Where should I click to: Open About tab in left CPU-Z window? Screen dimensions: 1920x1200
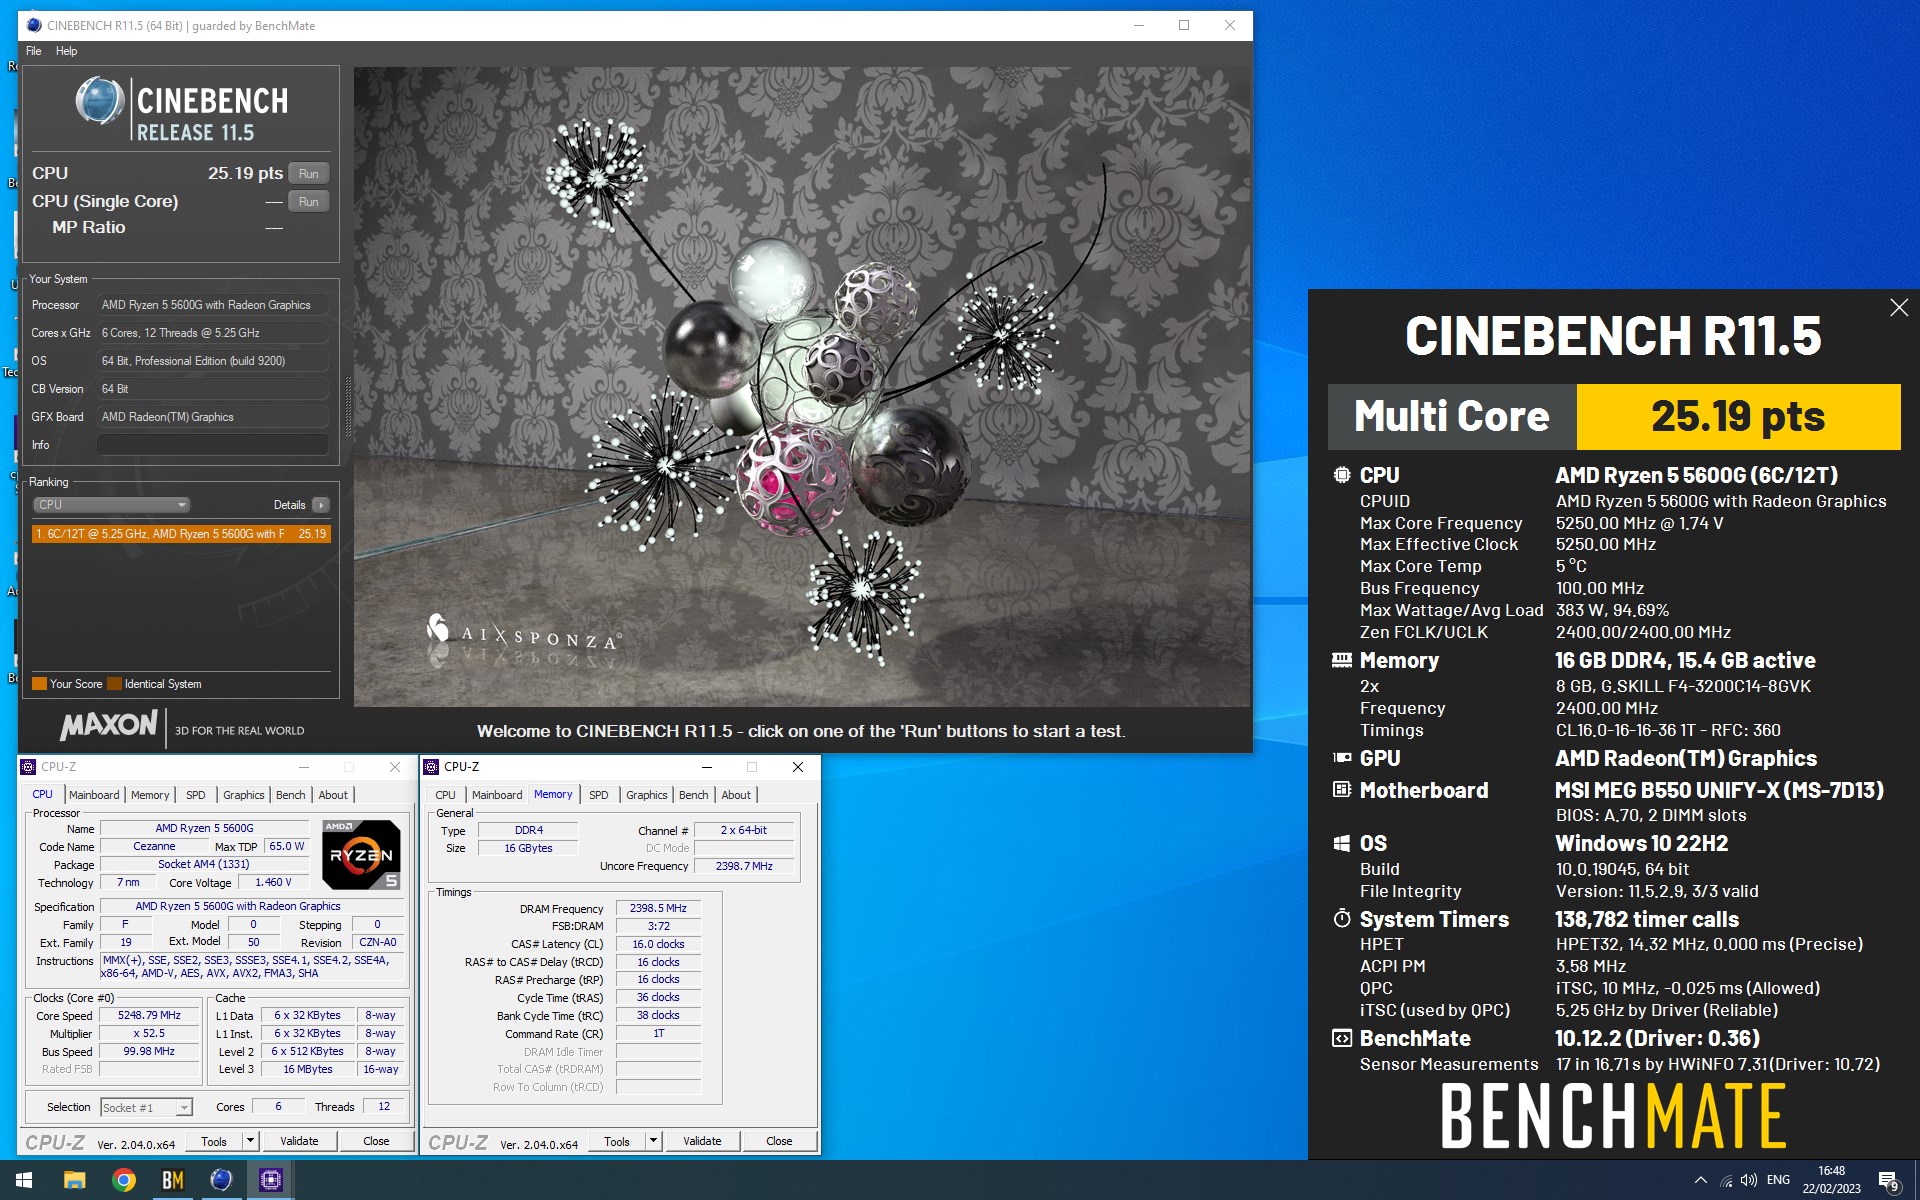tap(333, 795)
